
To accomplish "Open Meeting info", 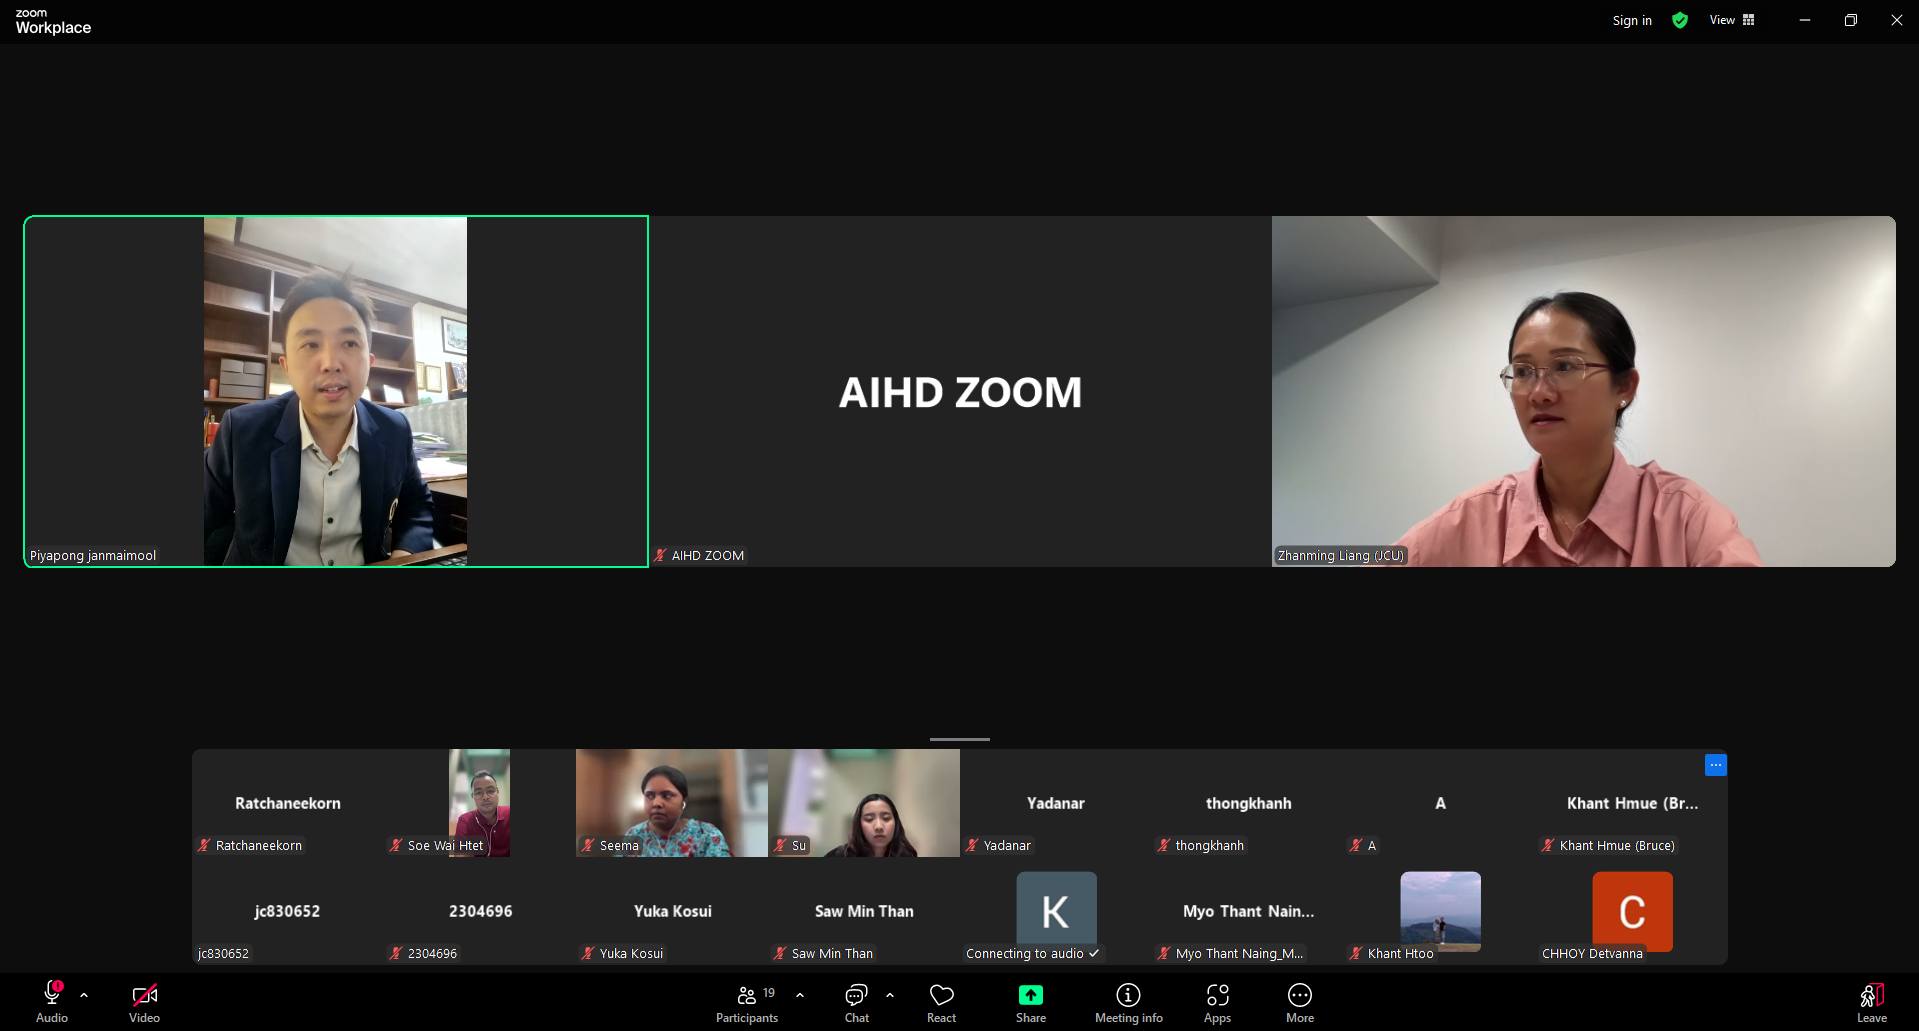I will coord(1128,1003).
